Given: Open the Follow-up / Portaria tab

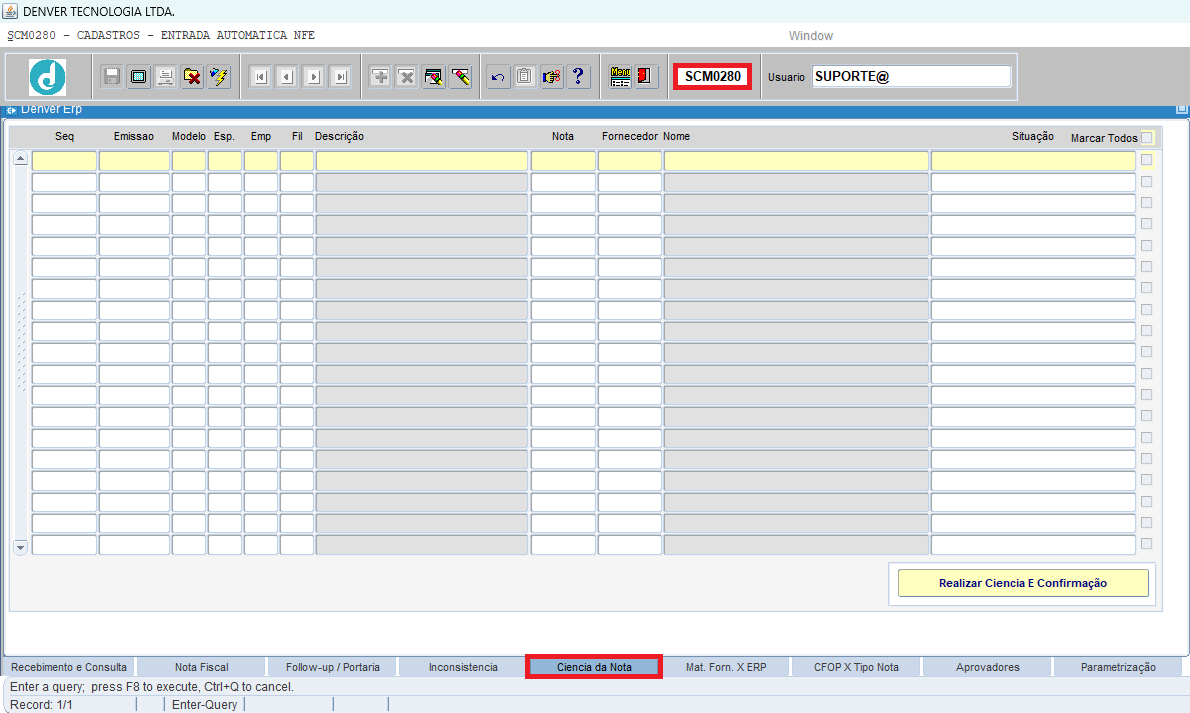Looking at the screenshot, I should tap(332, 667).
